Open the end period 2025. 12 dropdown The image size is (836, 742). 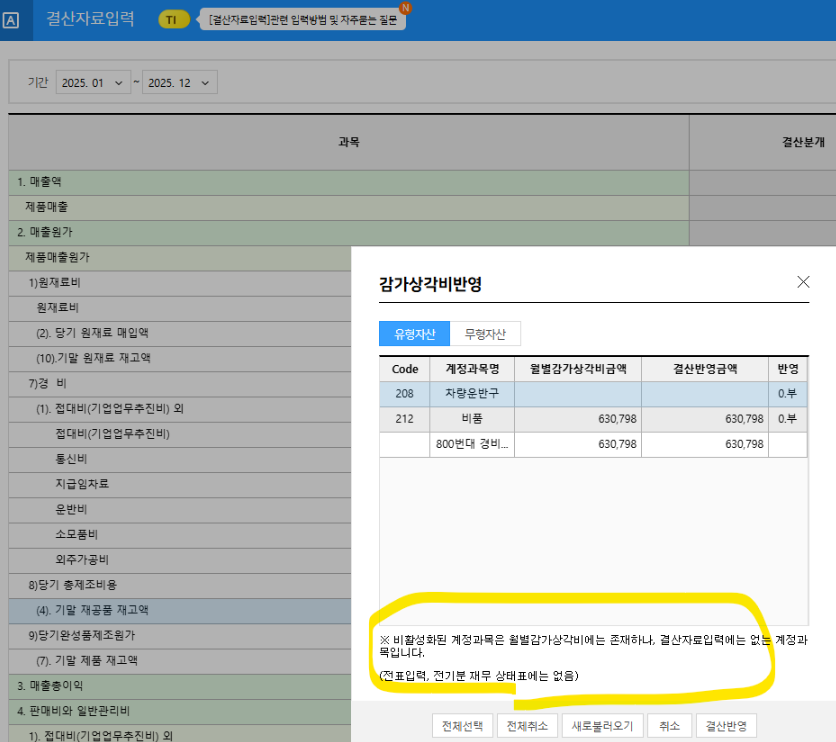pyautogui.click(x=180, y=83)
